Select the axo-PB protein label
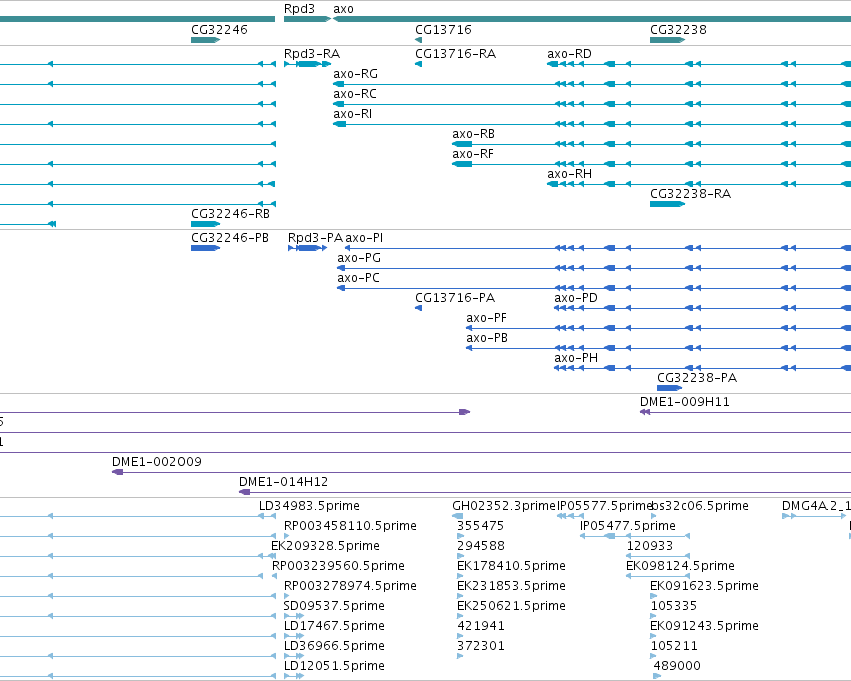 [487, 338]
